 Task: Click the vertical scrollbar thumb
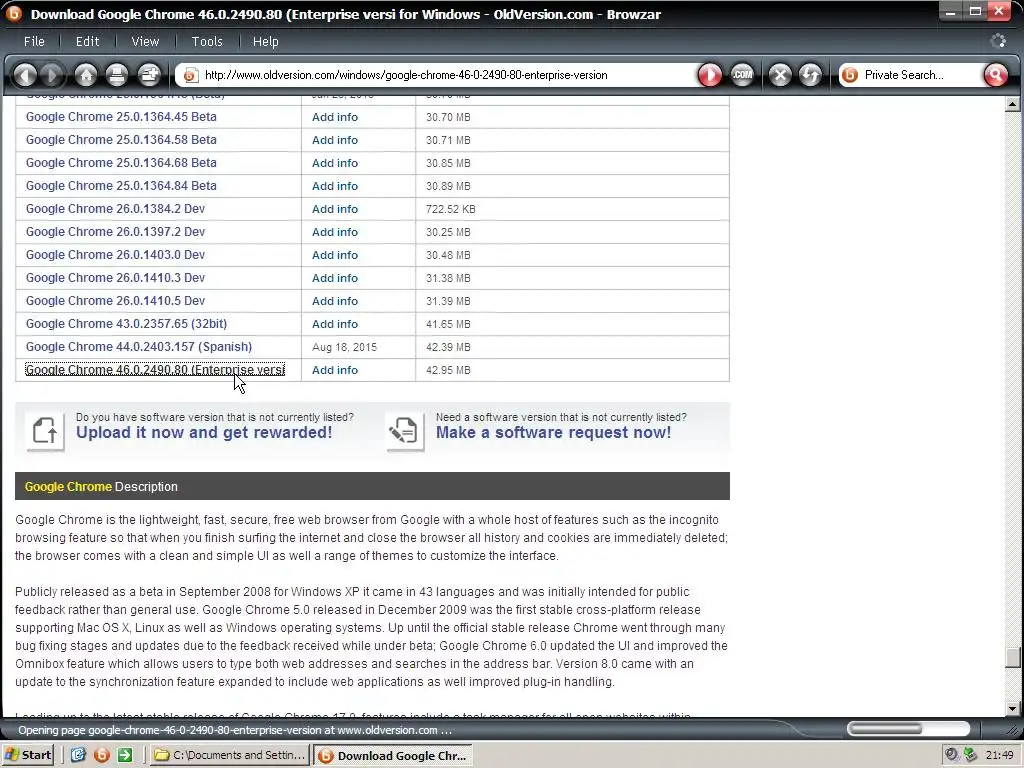(x=1012, y=657)
